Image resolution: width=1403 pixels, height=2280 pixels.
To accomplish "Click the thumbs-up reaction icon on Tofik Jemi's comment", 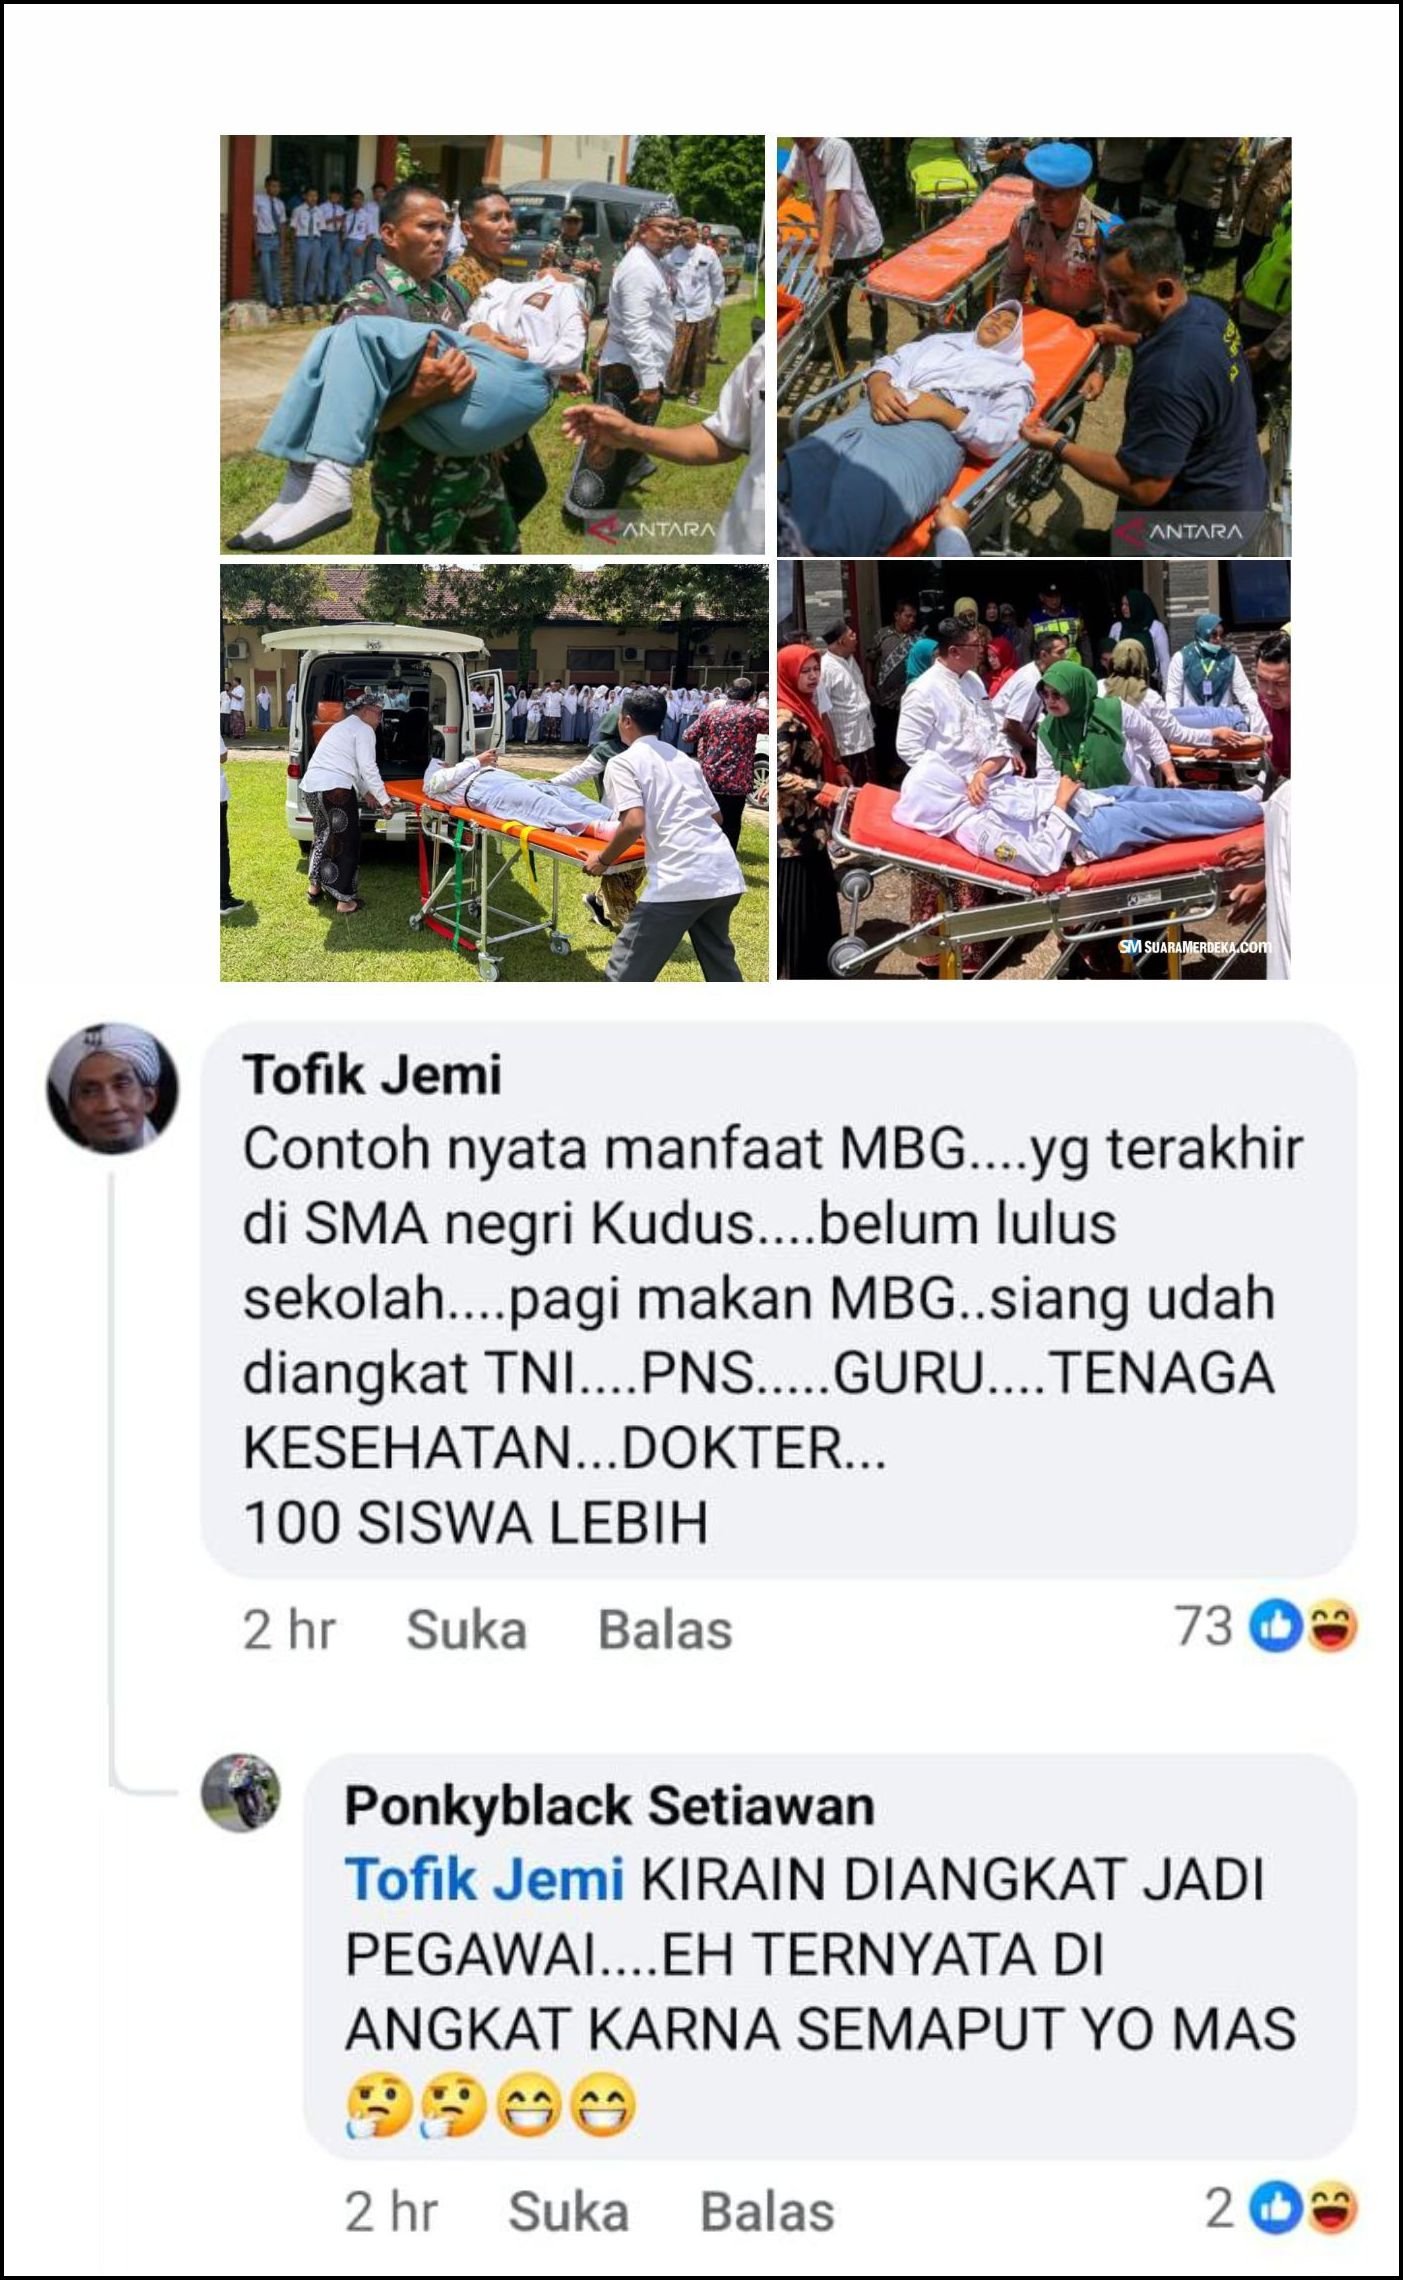I will pos(1276,1627).
